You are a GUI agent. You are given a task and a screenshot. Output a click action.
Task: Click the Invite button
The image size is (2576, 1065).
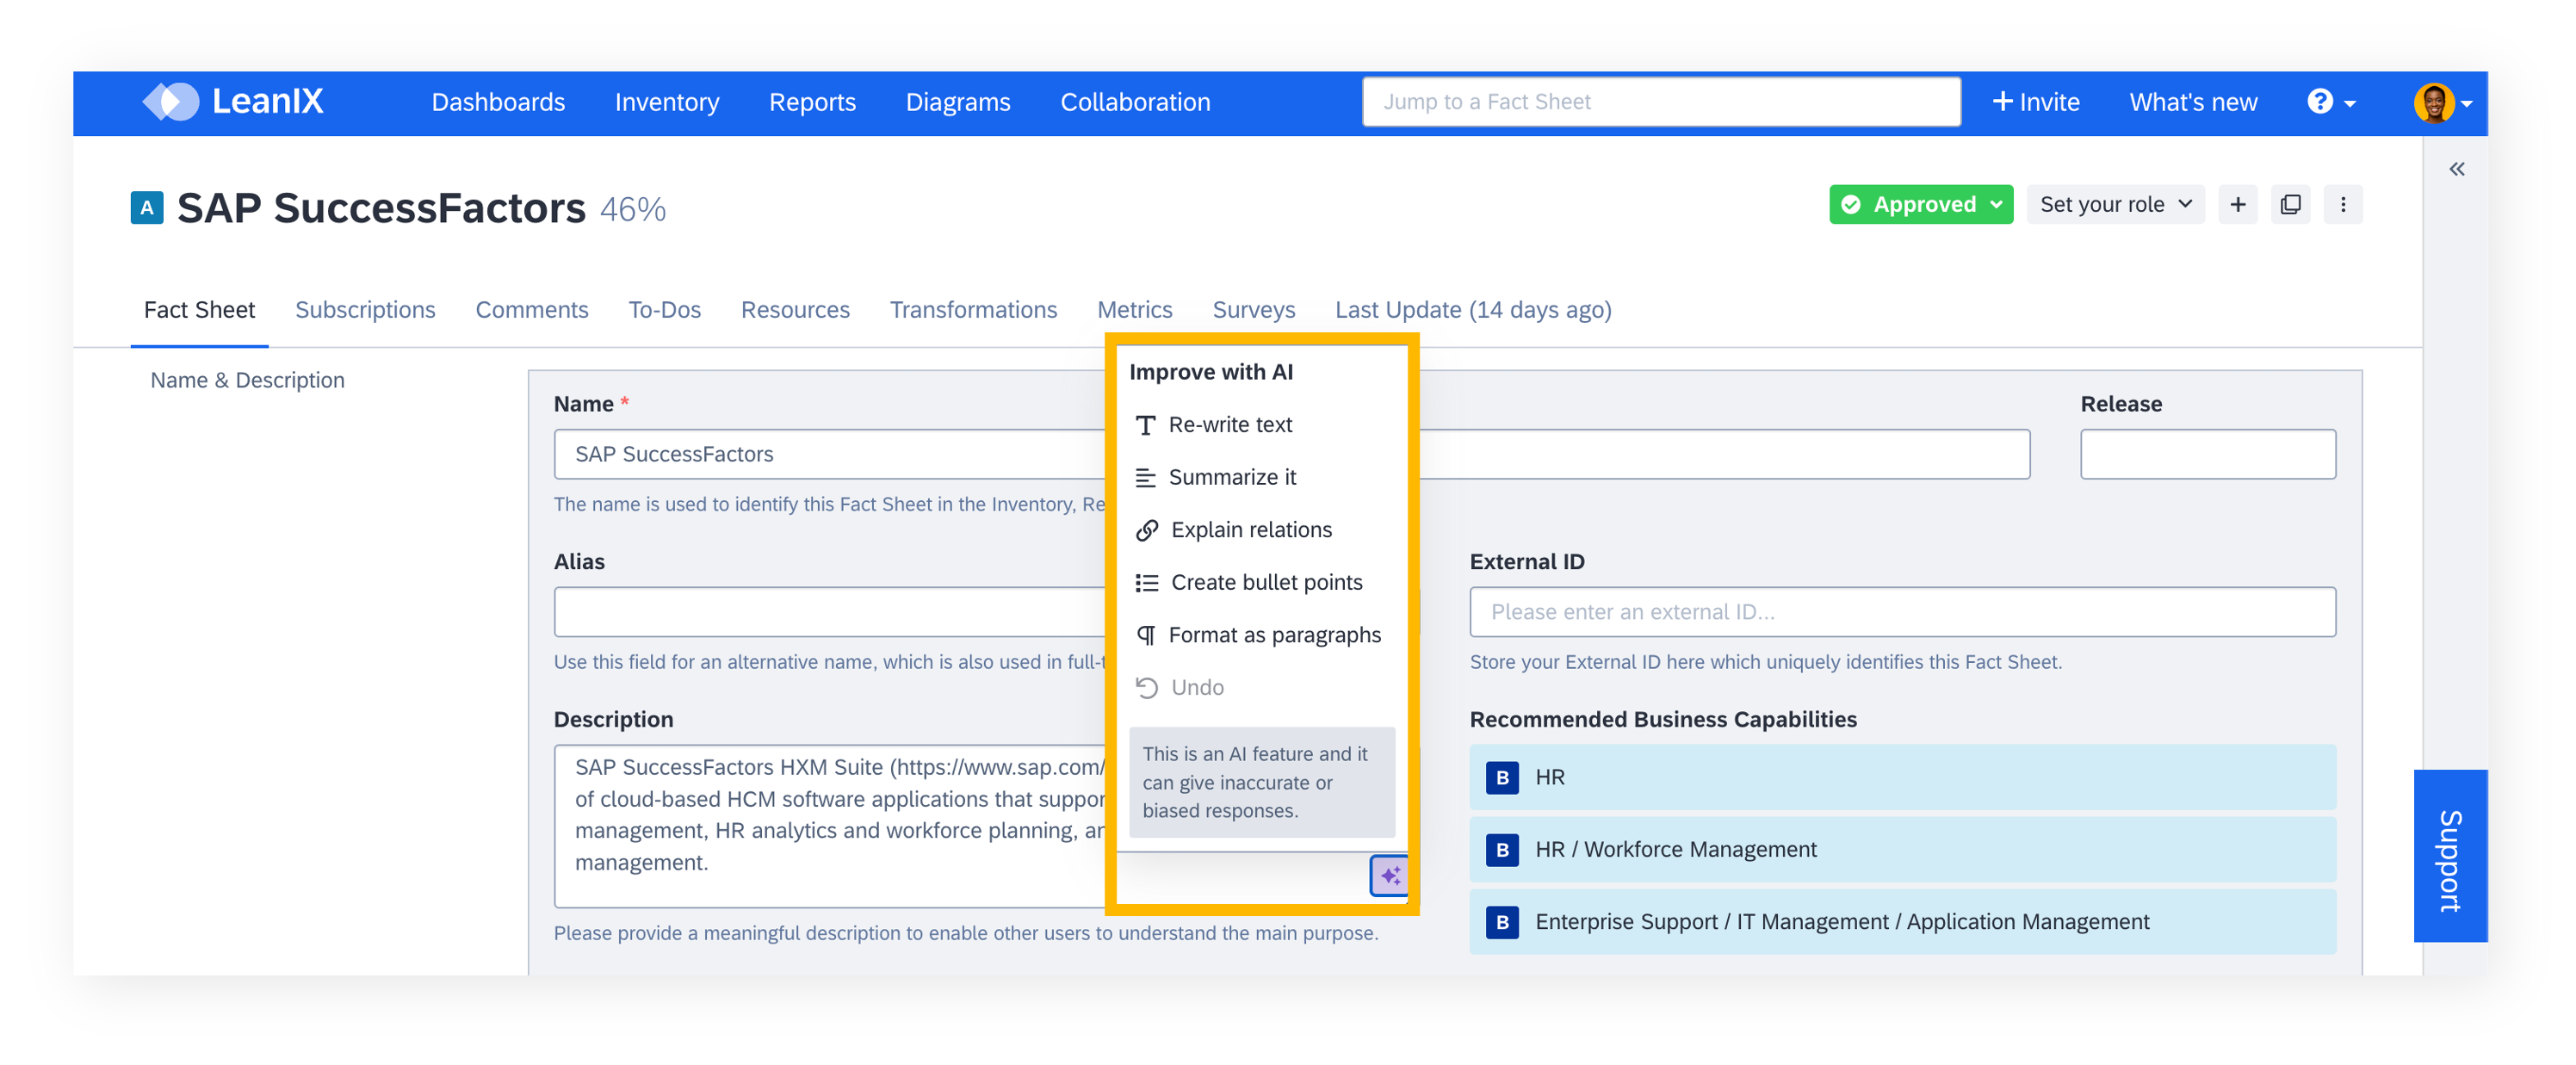click(x=2035, y=102)
